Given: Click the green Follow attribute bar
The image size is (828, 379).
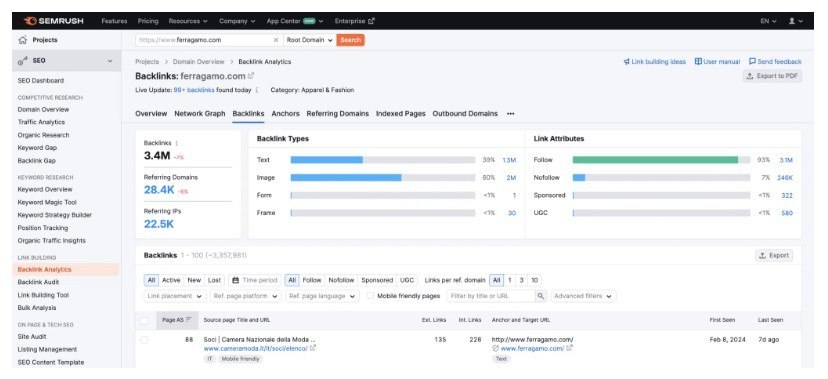Looking at the screenshot, I should (x=655, y=160).
